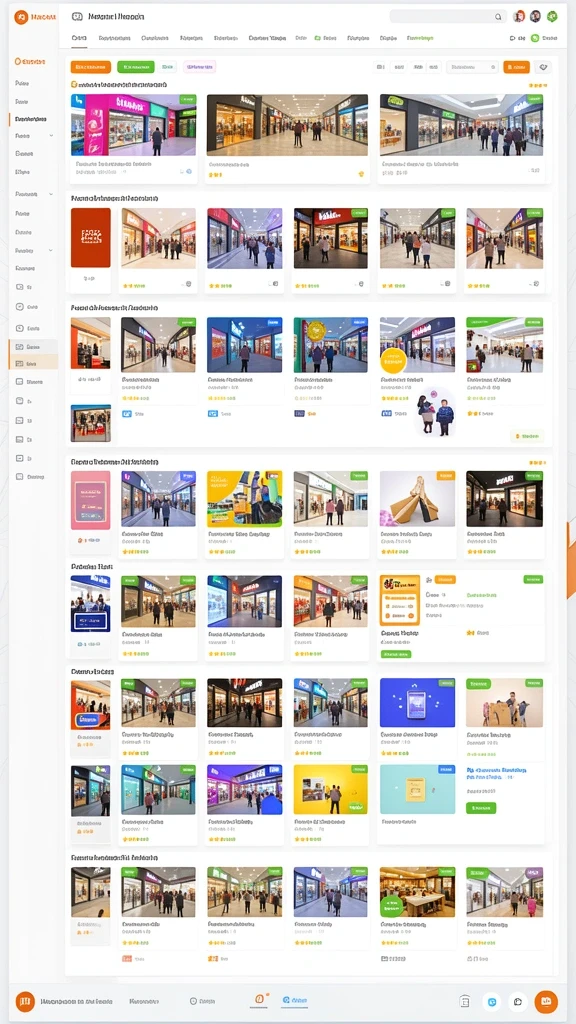Click the clipboard icon in the bottom bar
The image size is (576, 1024).
point(464,1001)
